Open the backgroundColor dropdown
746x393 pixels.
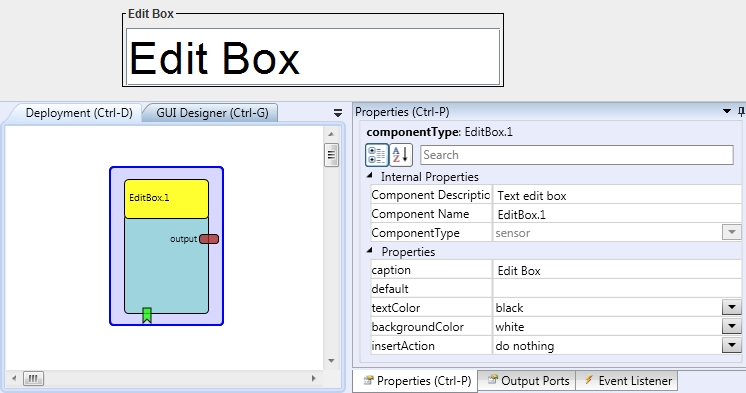732,326
